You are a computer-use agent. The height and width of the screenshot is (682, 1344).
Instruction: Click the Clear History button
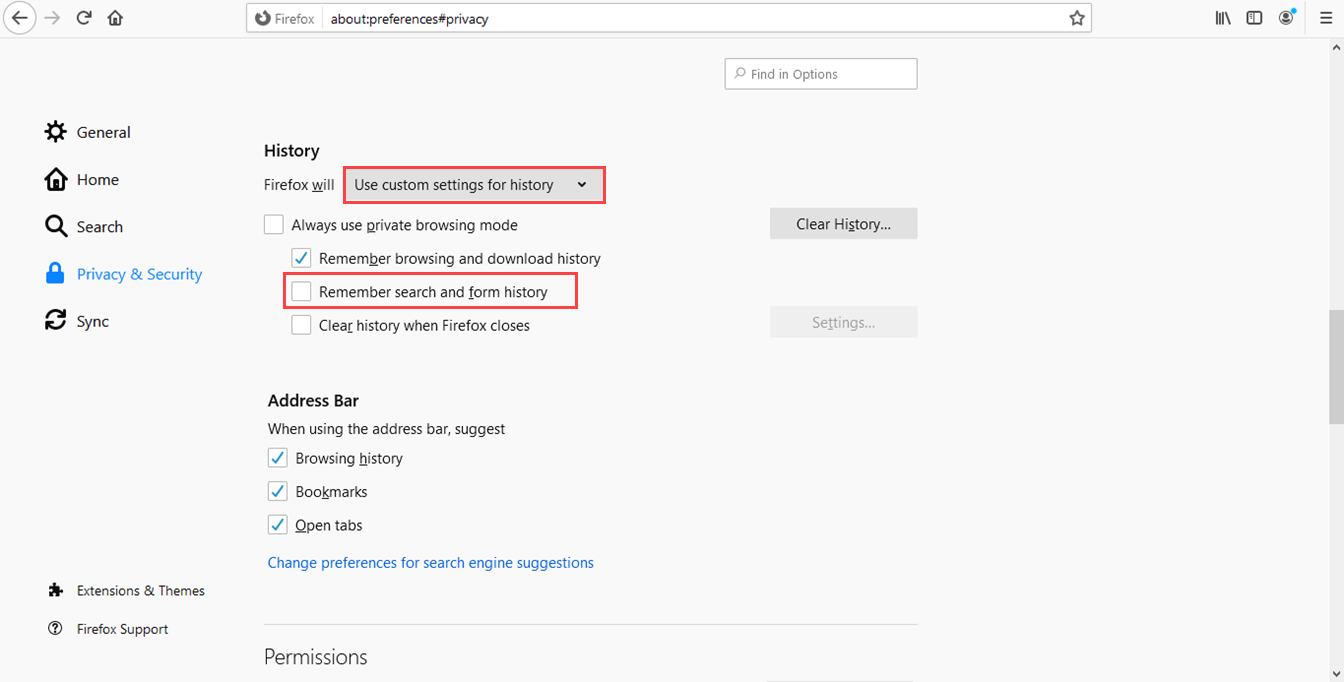[843, 224]
